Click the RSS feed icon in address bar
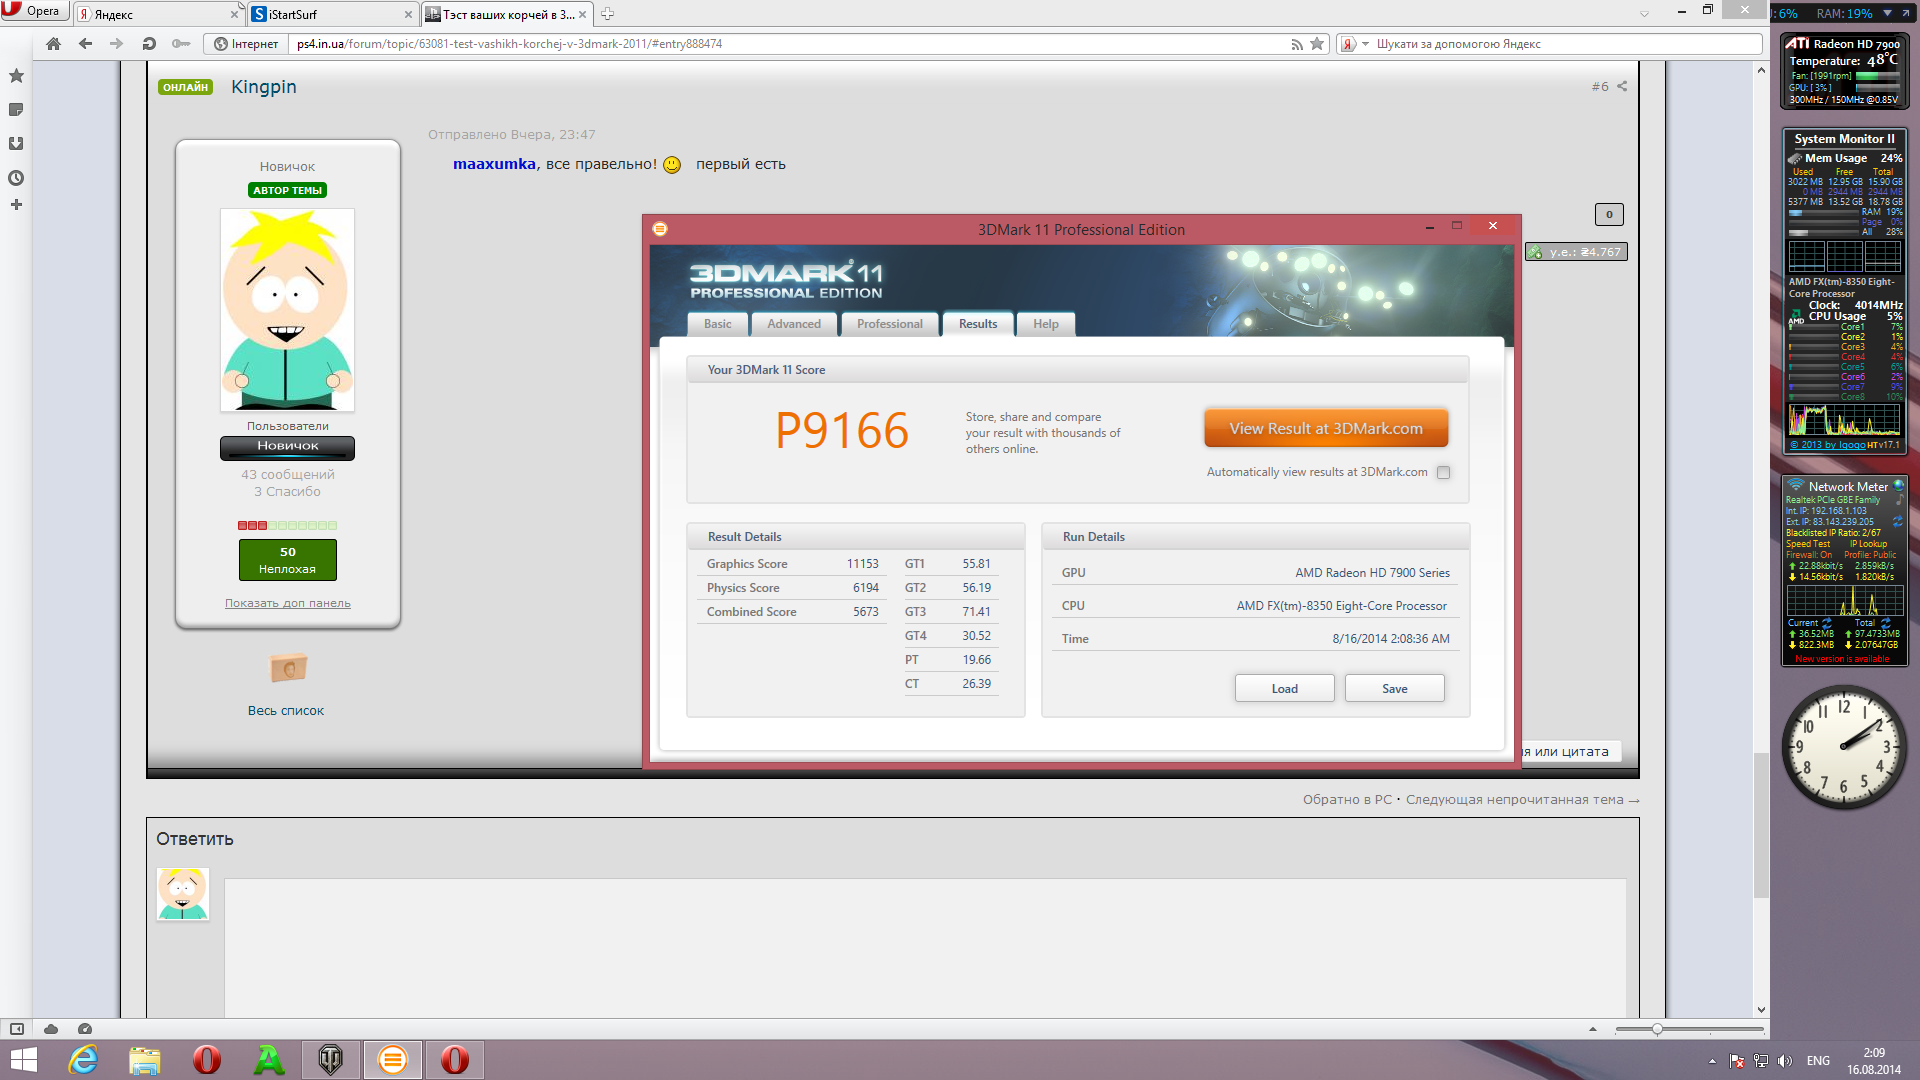Viewport: 1920px width, 1080px height. tap(1297, 44)
